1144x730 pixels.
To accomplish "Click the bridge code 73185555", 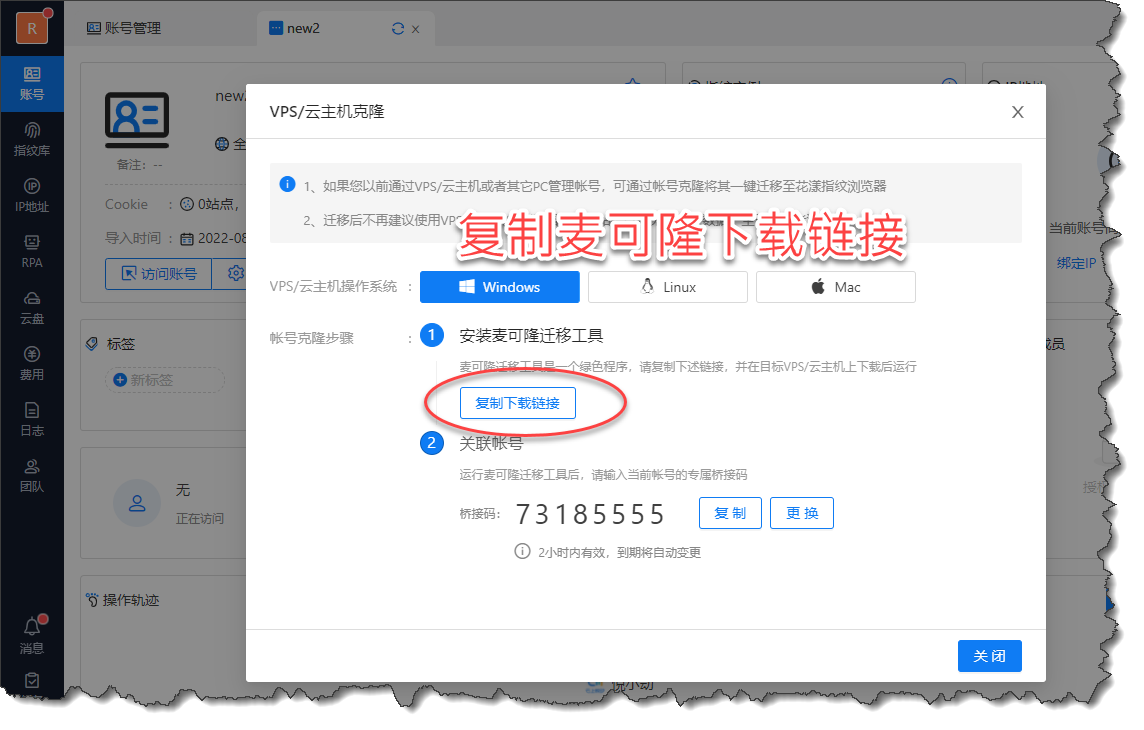I will pyautogui.click(x=590, y=514).
